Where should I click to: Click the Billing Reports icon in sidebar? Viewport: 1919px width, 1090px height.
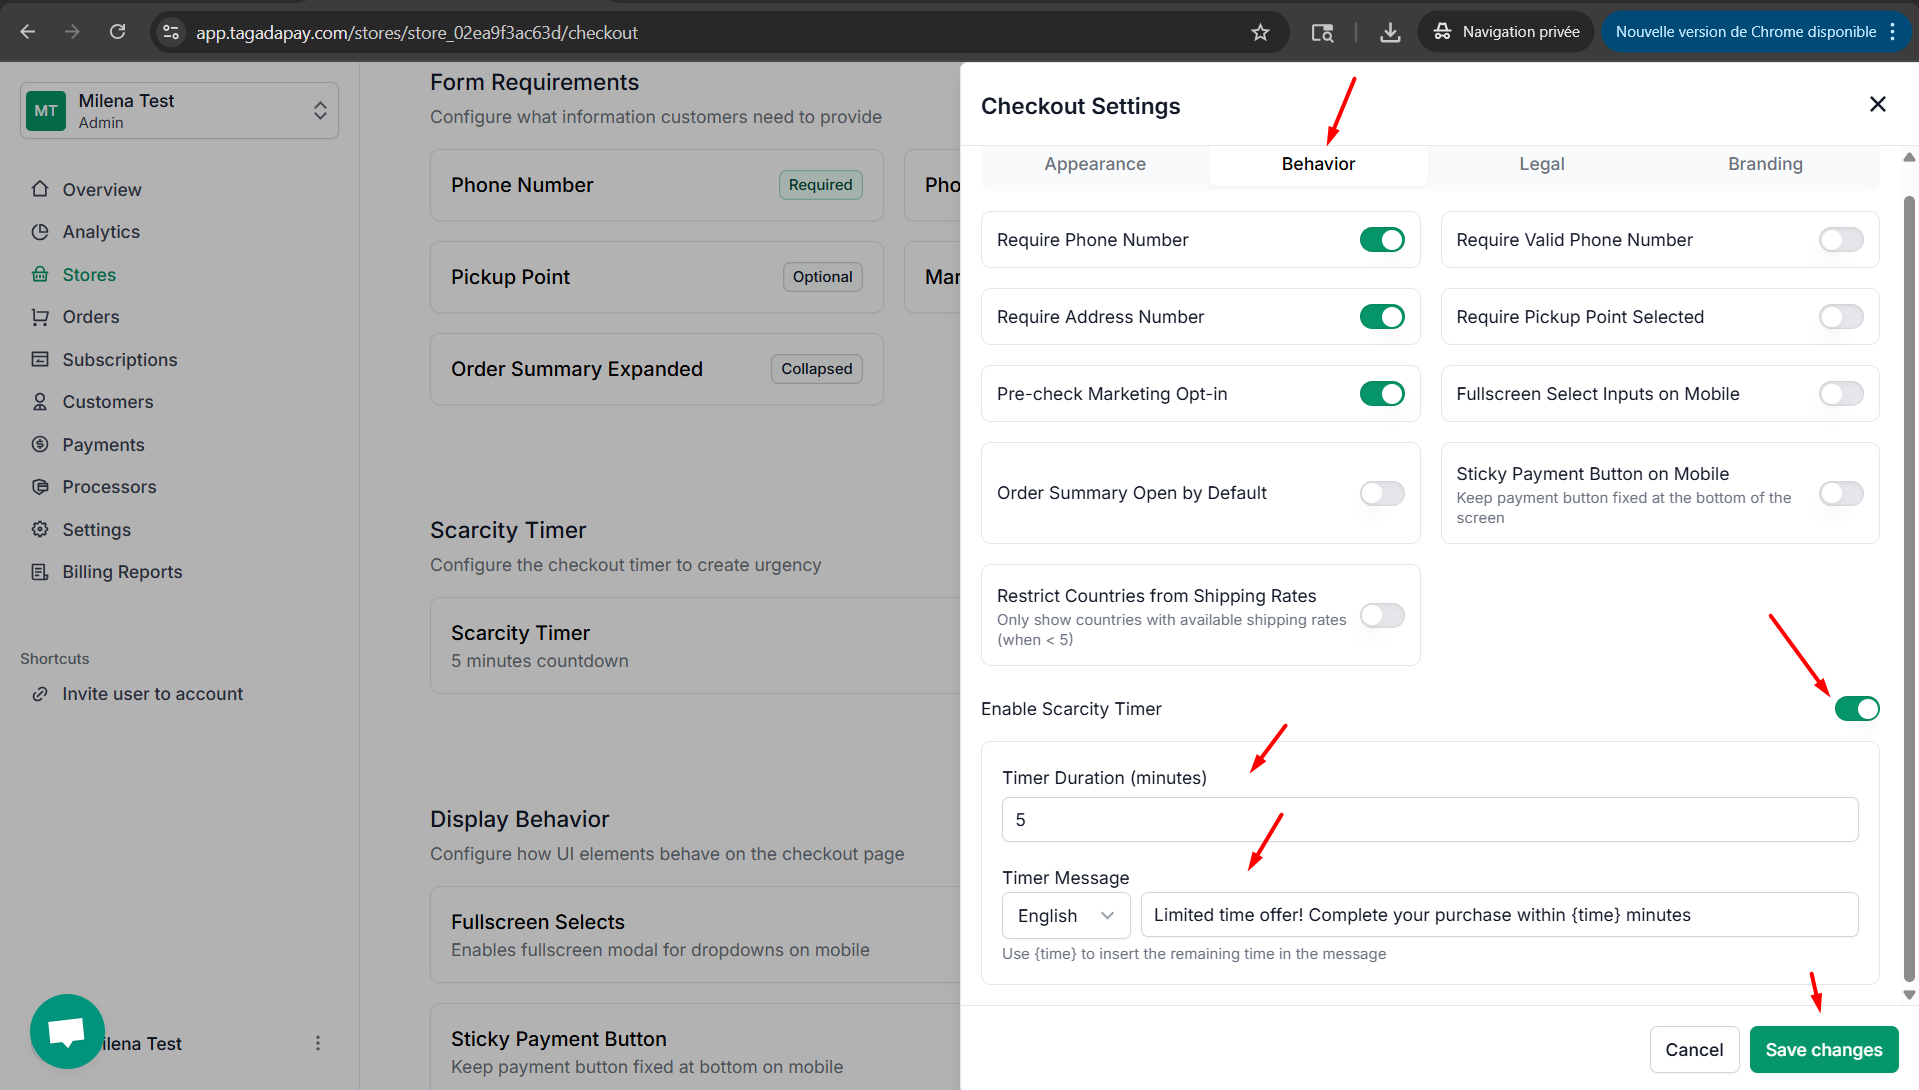coord(40,572)
